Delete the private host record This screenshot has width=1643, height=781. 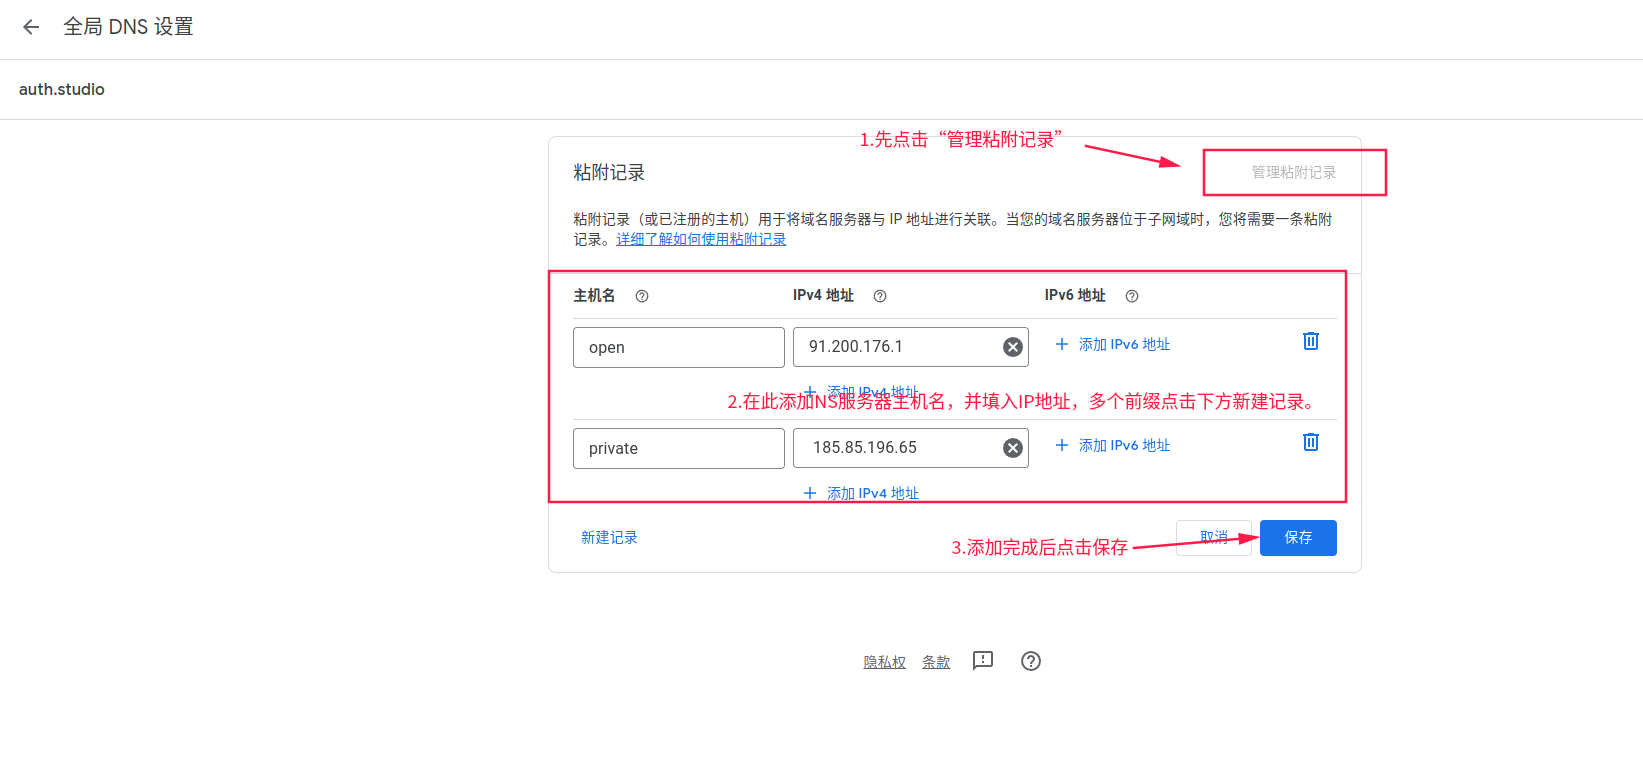pyautogui.click(x=1310, y=442)
